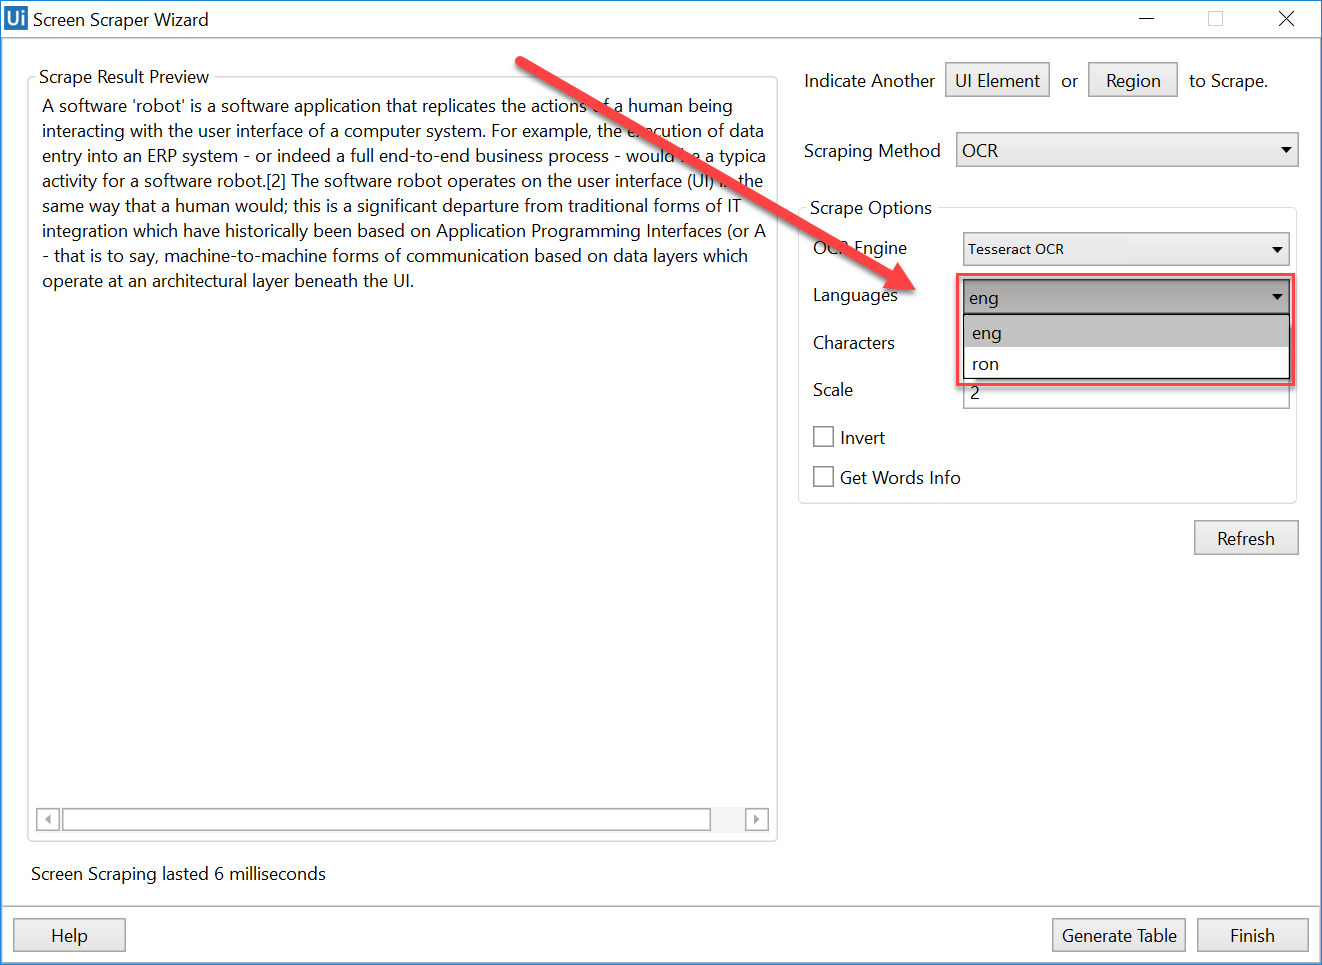1322x965 pixels.
Task: Click the 'Screen Scraping lasted 6 milliseconds' status
Action: (x=178, y=873)
